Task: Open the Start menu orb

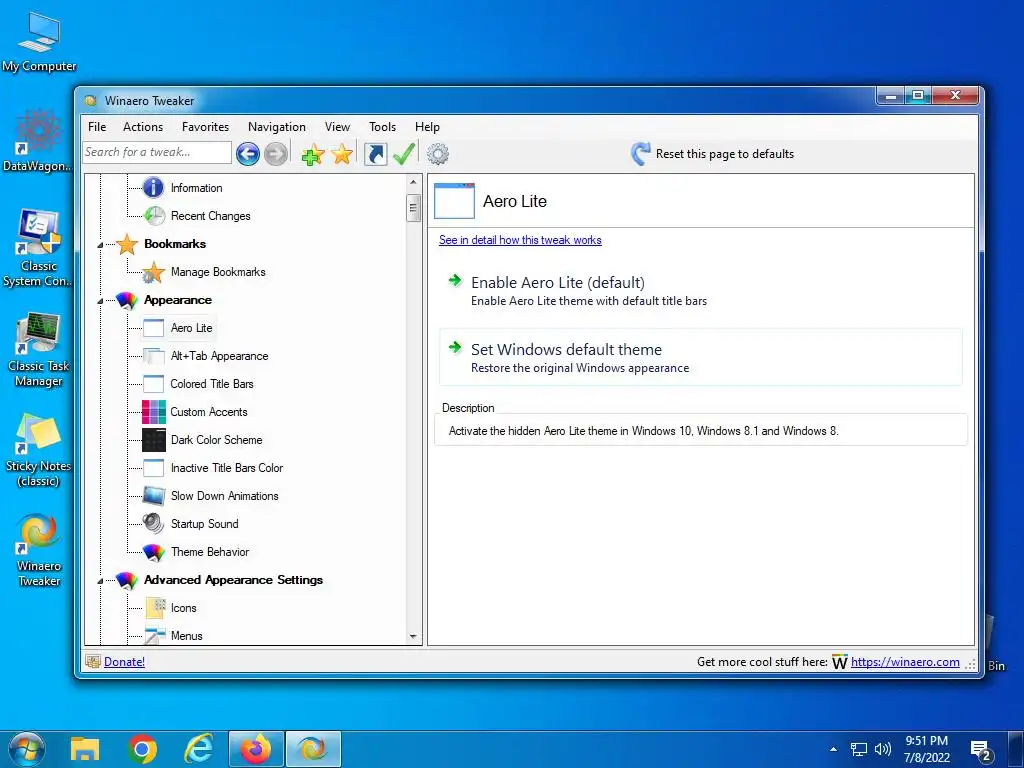Action: [x=27, y=749]
